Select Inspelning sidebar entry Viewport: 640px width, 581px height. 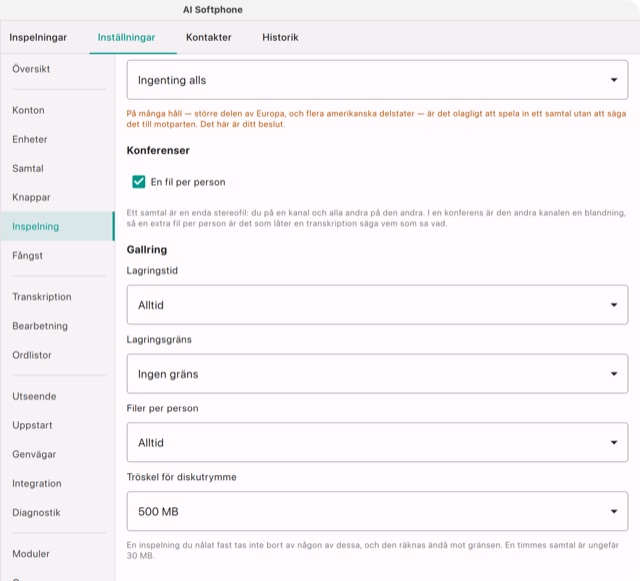[x=58, y=226]
